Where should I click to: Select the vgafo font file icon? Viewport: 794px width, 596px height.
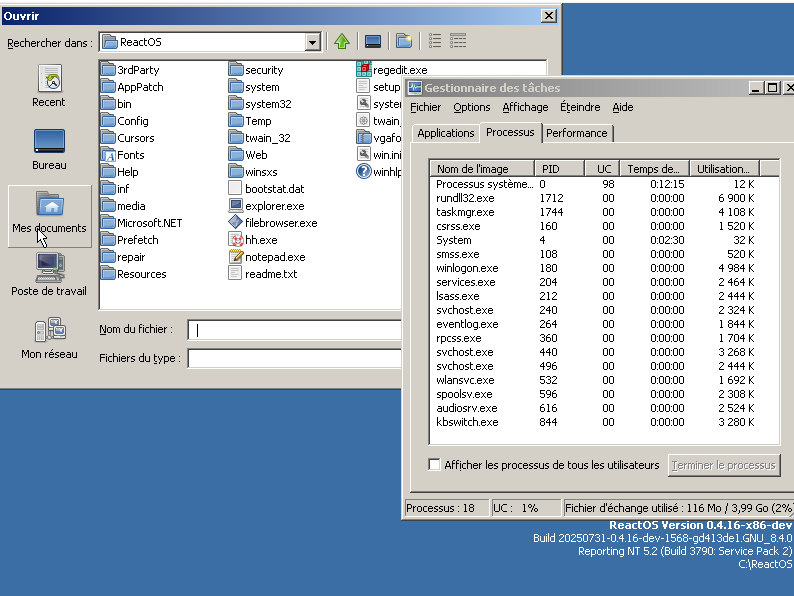(x=364, y=137)
